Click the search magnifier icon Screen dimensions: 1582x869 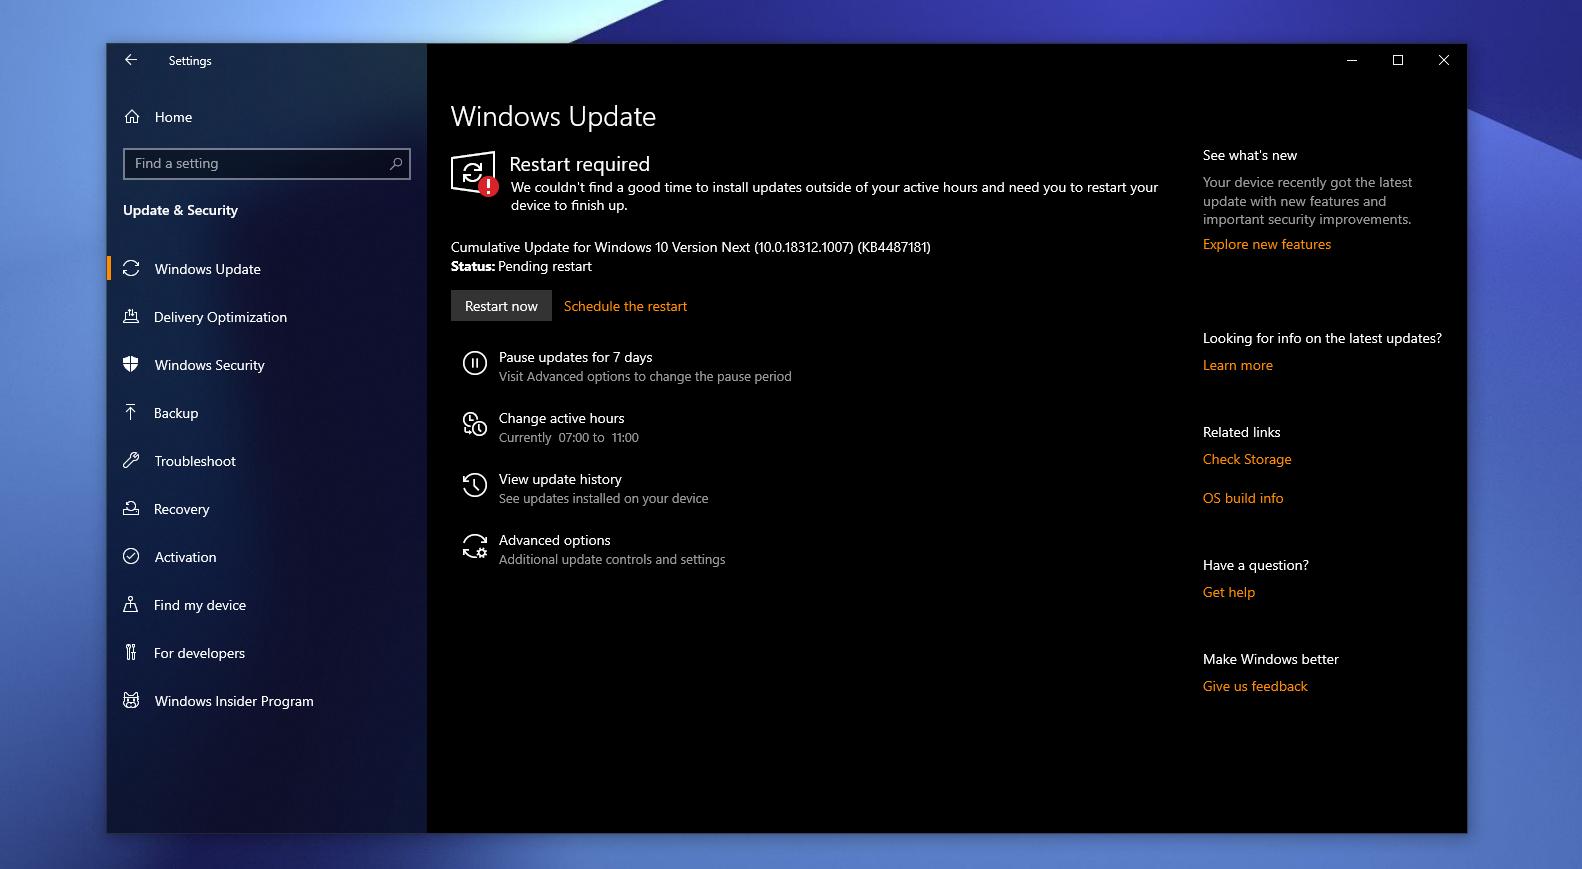(x=396, y=163)
